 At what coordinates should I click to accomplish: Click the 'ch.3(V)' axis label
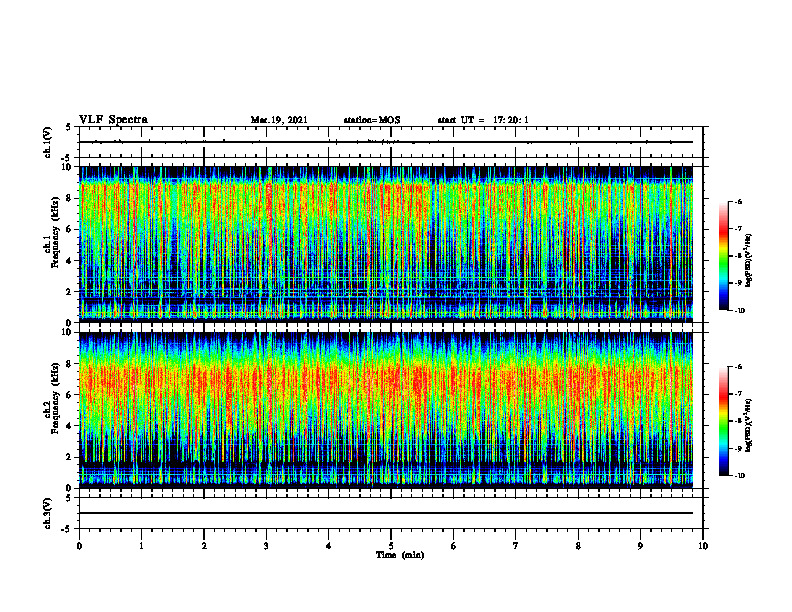tap(47, 513)
